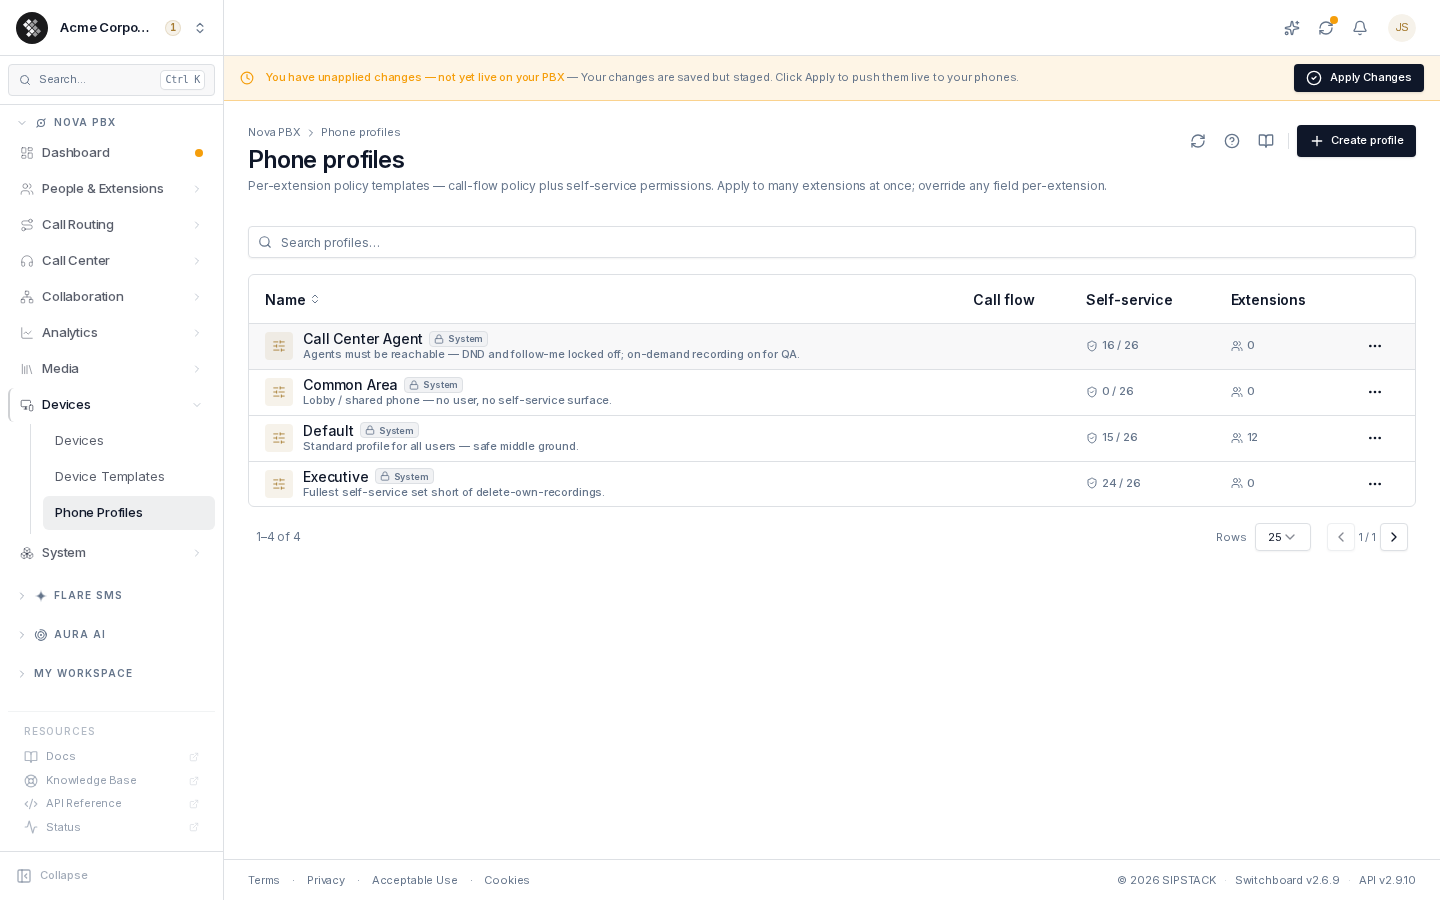Open the Default profile
The height and width of the screenshot is (900, 1440).
(x=328, y=431)
